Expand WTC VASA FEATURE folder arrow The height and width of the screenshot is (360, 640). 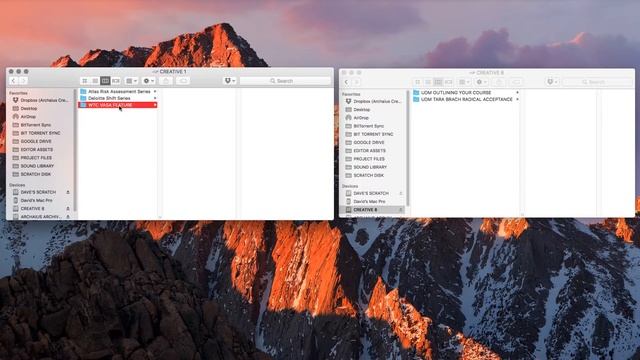click(x=155, y=105)
